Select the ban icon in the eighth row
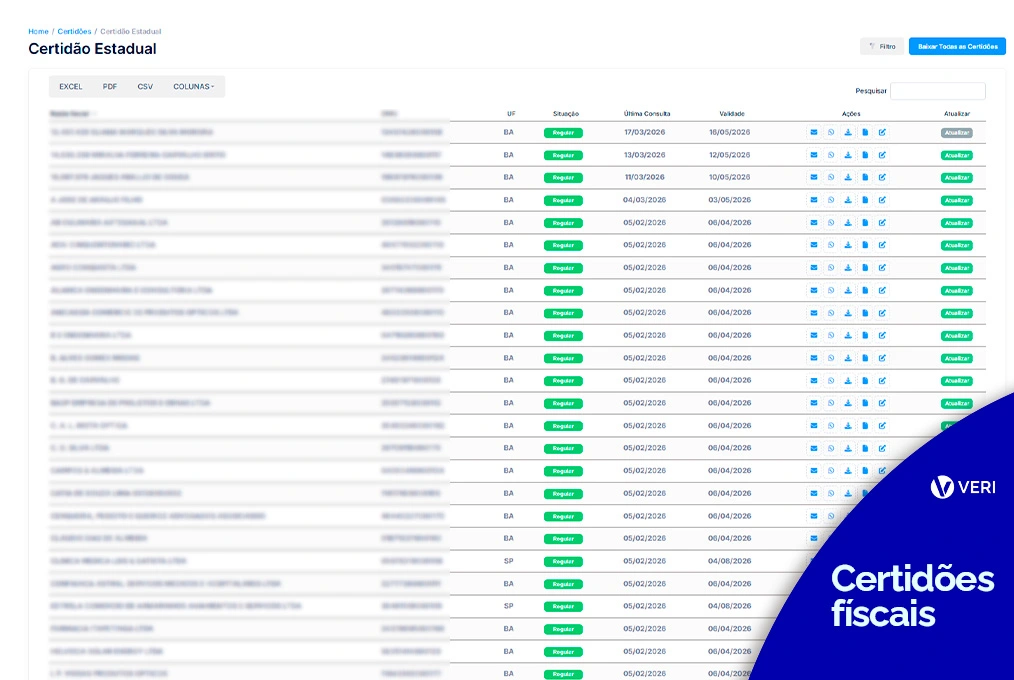The image size is (1014, 680). pyautogui.click(x=831, y=290)
